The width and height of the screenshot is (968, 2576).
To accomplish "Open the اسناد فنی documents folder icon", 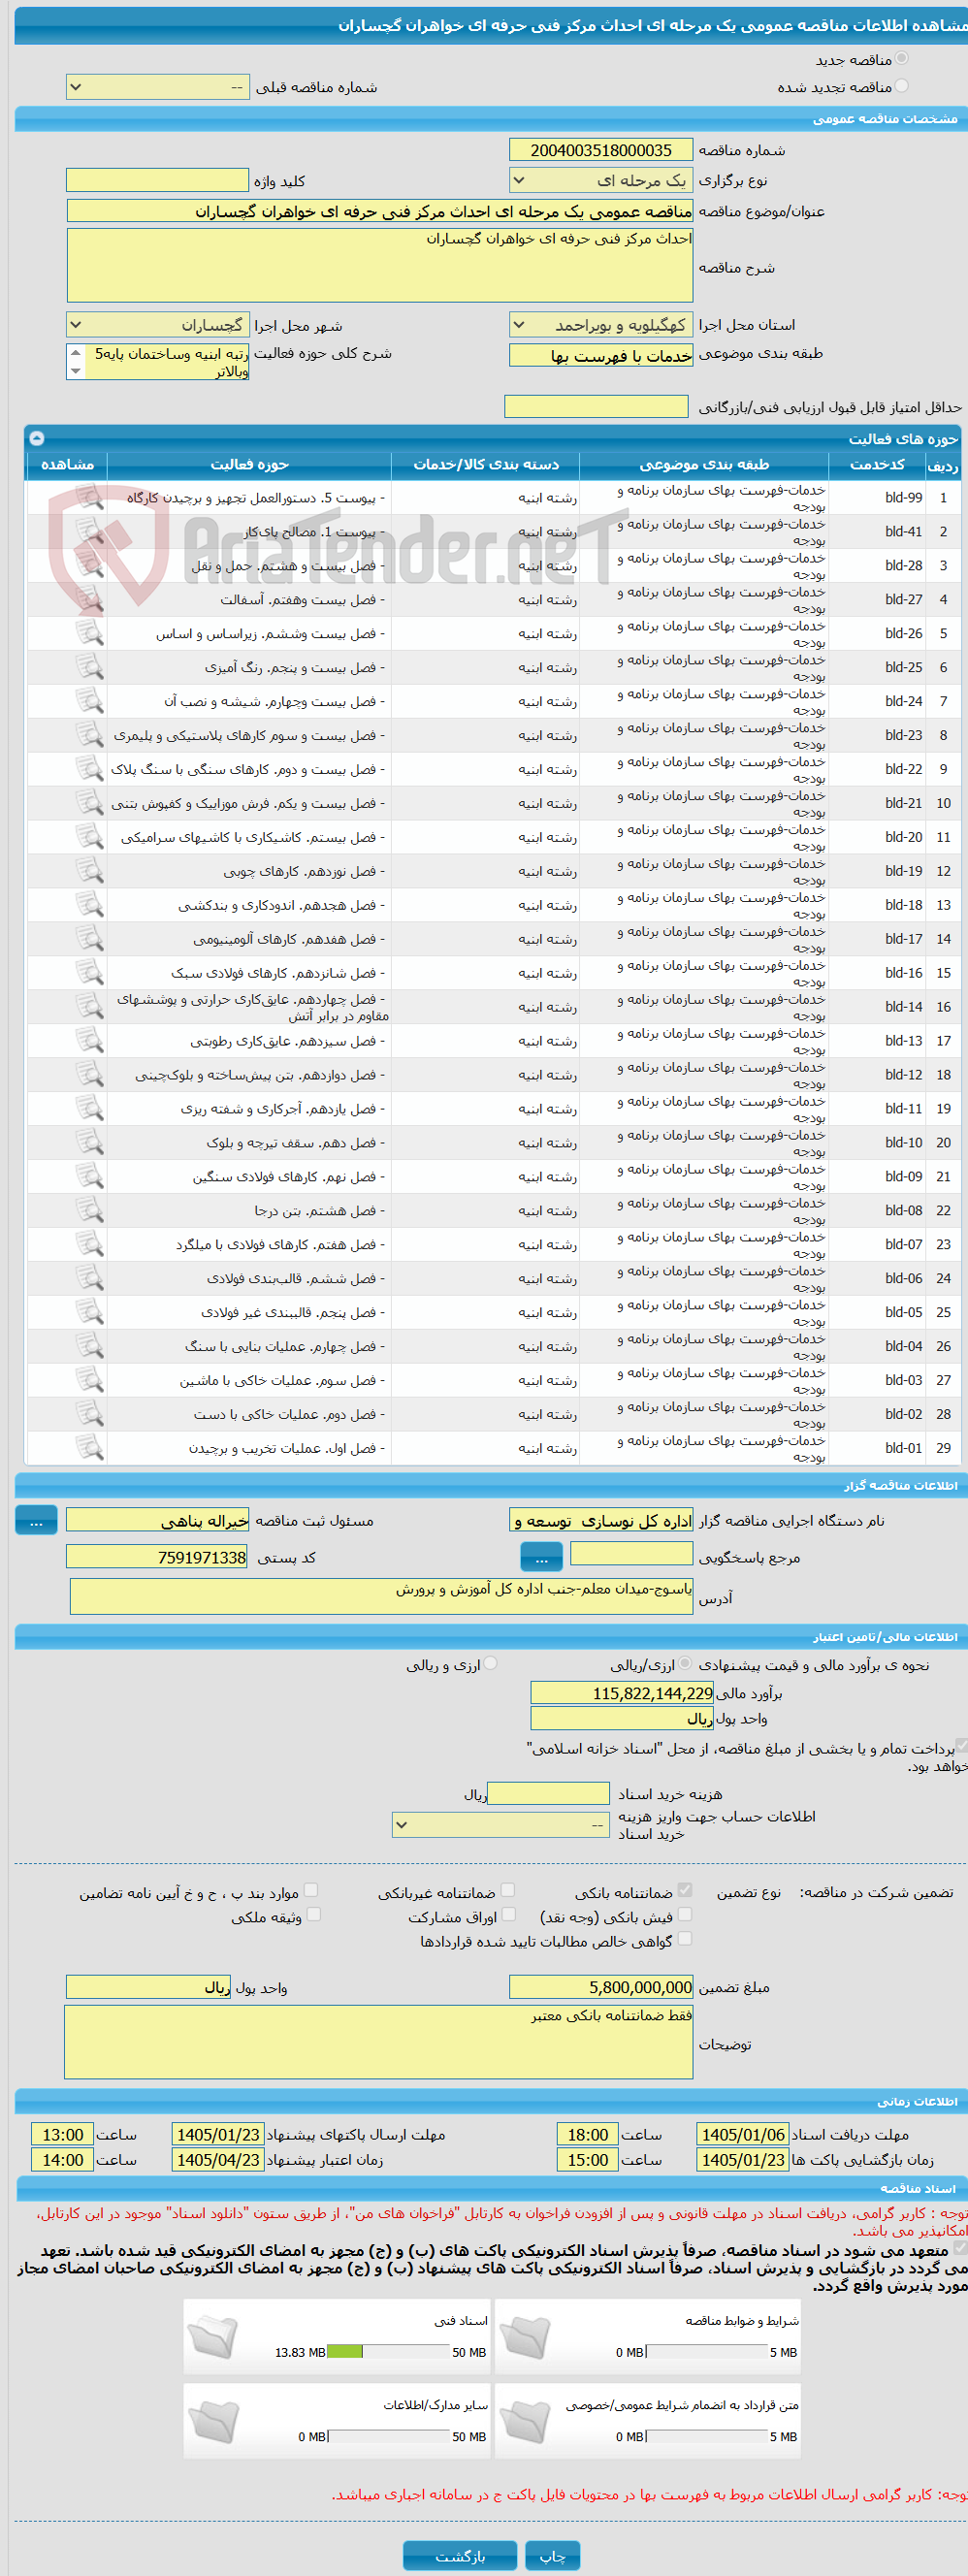I will (x=212, y=2335).
